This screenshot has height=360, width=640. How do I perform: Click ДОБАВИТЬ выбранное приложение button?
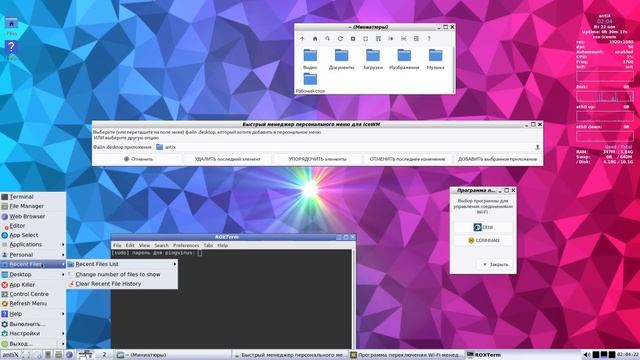497,159
